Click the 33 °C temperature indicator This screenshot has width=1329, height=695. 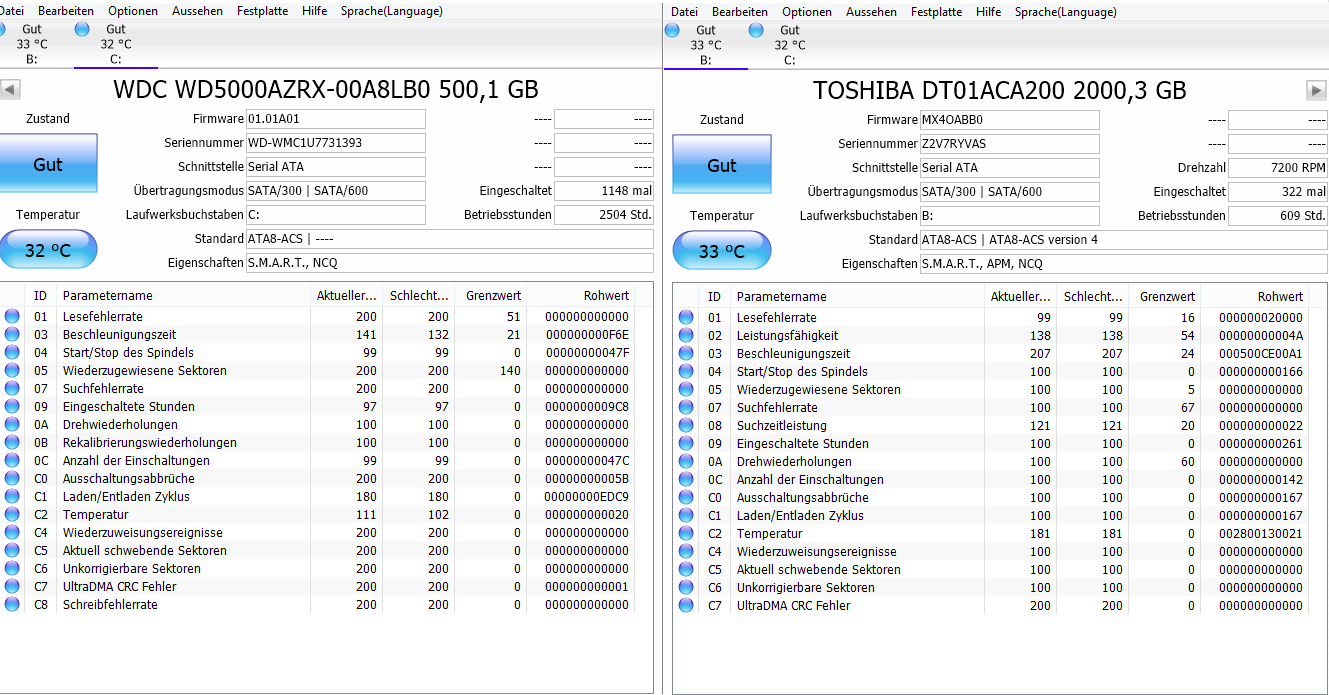pos(722,250)
